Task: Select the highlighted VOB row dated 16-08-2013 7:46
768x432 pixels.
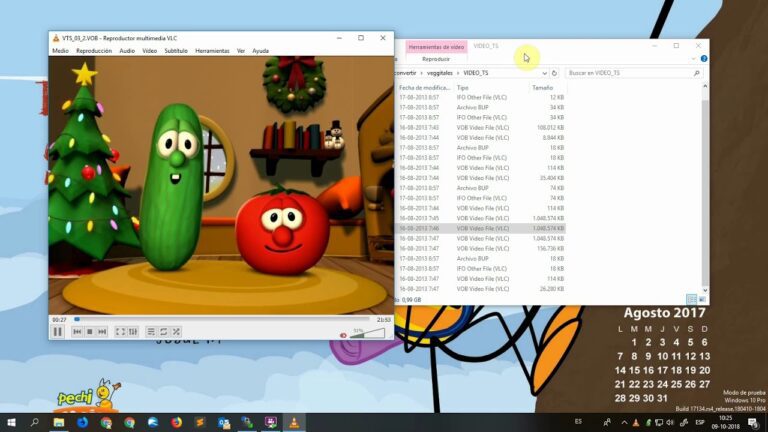Action: (x=480, y=229)
